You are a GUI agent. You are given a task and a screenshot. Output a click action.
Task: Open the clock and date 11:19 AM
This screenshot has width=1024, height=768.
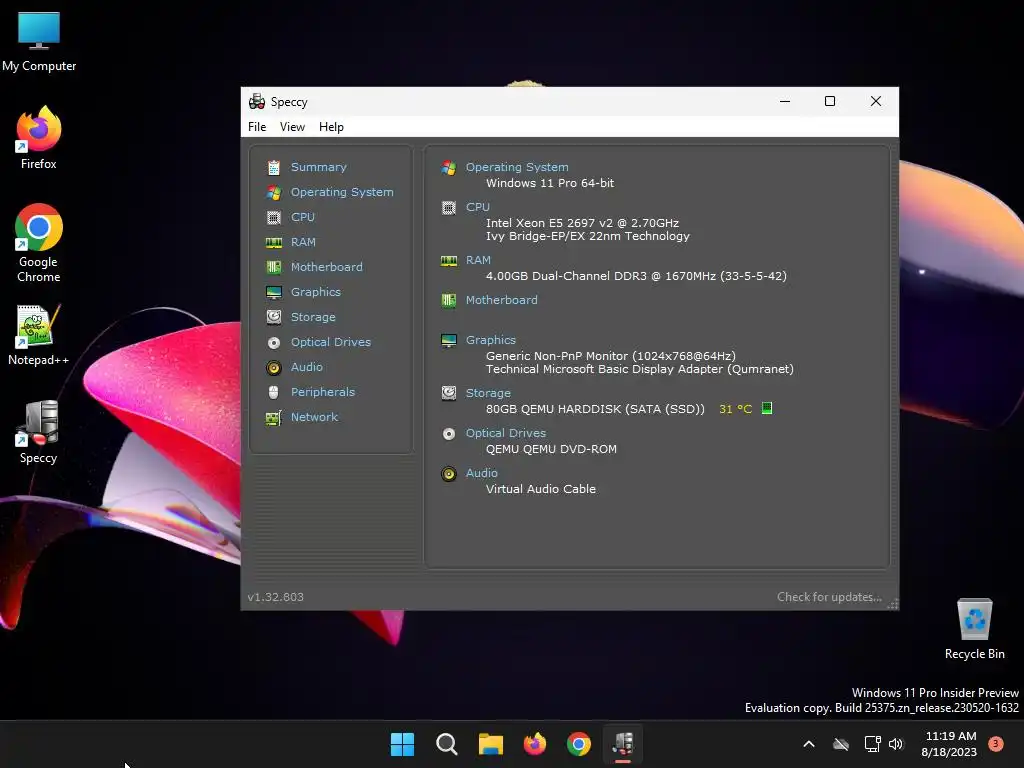point(950,744)
